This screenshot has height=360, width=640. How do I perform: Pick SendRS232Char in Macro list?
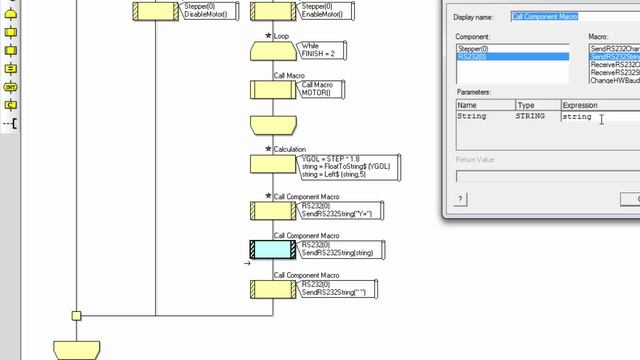click(x=615, y=49)
